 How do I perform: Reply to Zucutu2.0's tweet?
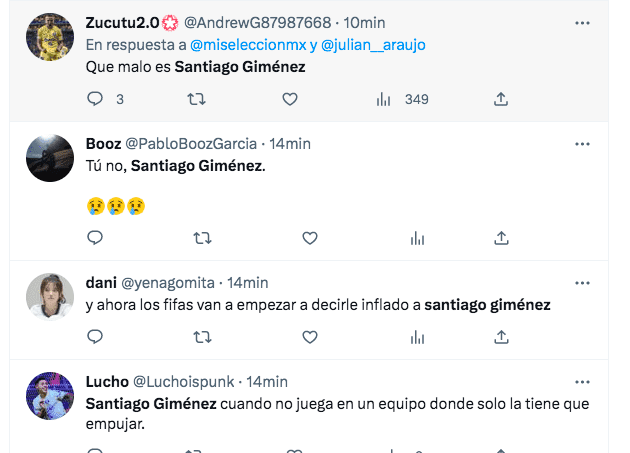click(x=96, y=99)
